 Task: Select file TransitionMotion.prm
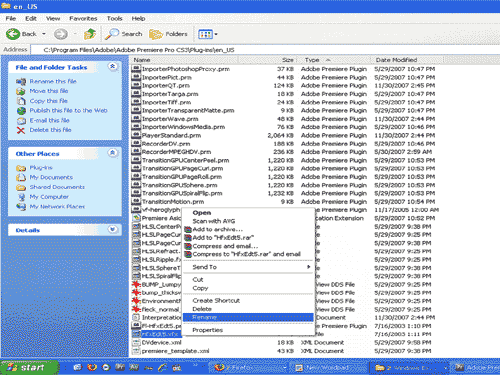173,202
